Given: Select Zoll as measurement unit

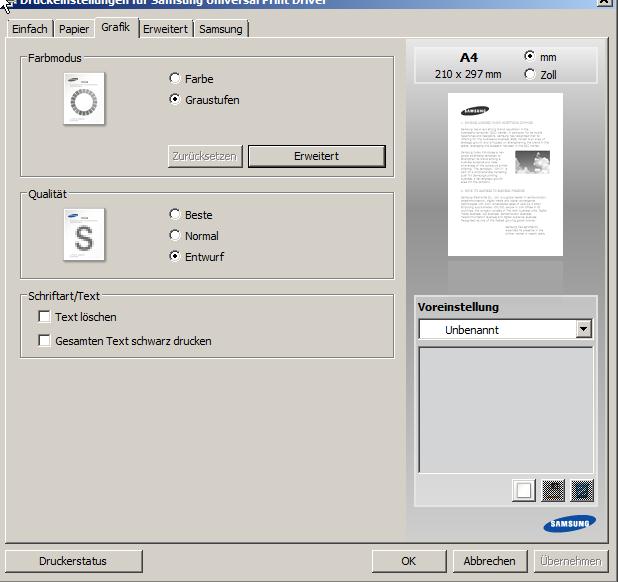Looking at the screenshot, I should click(530, 74).
